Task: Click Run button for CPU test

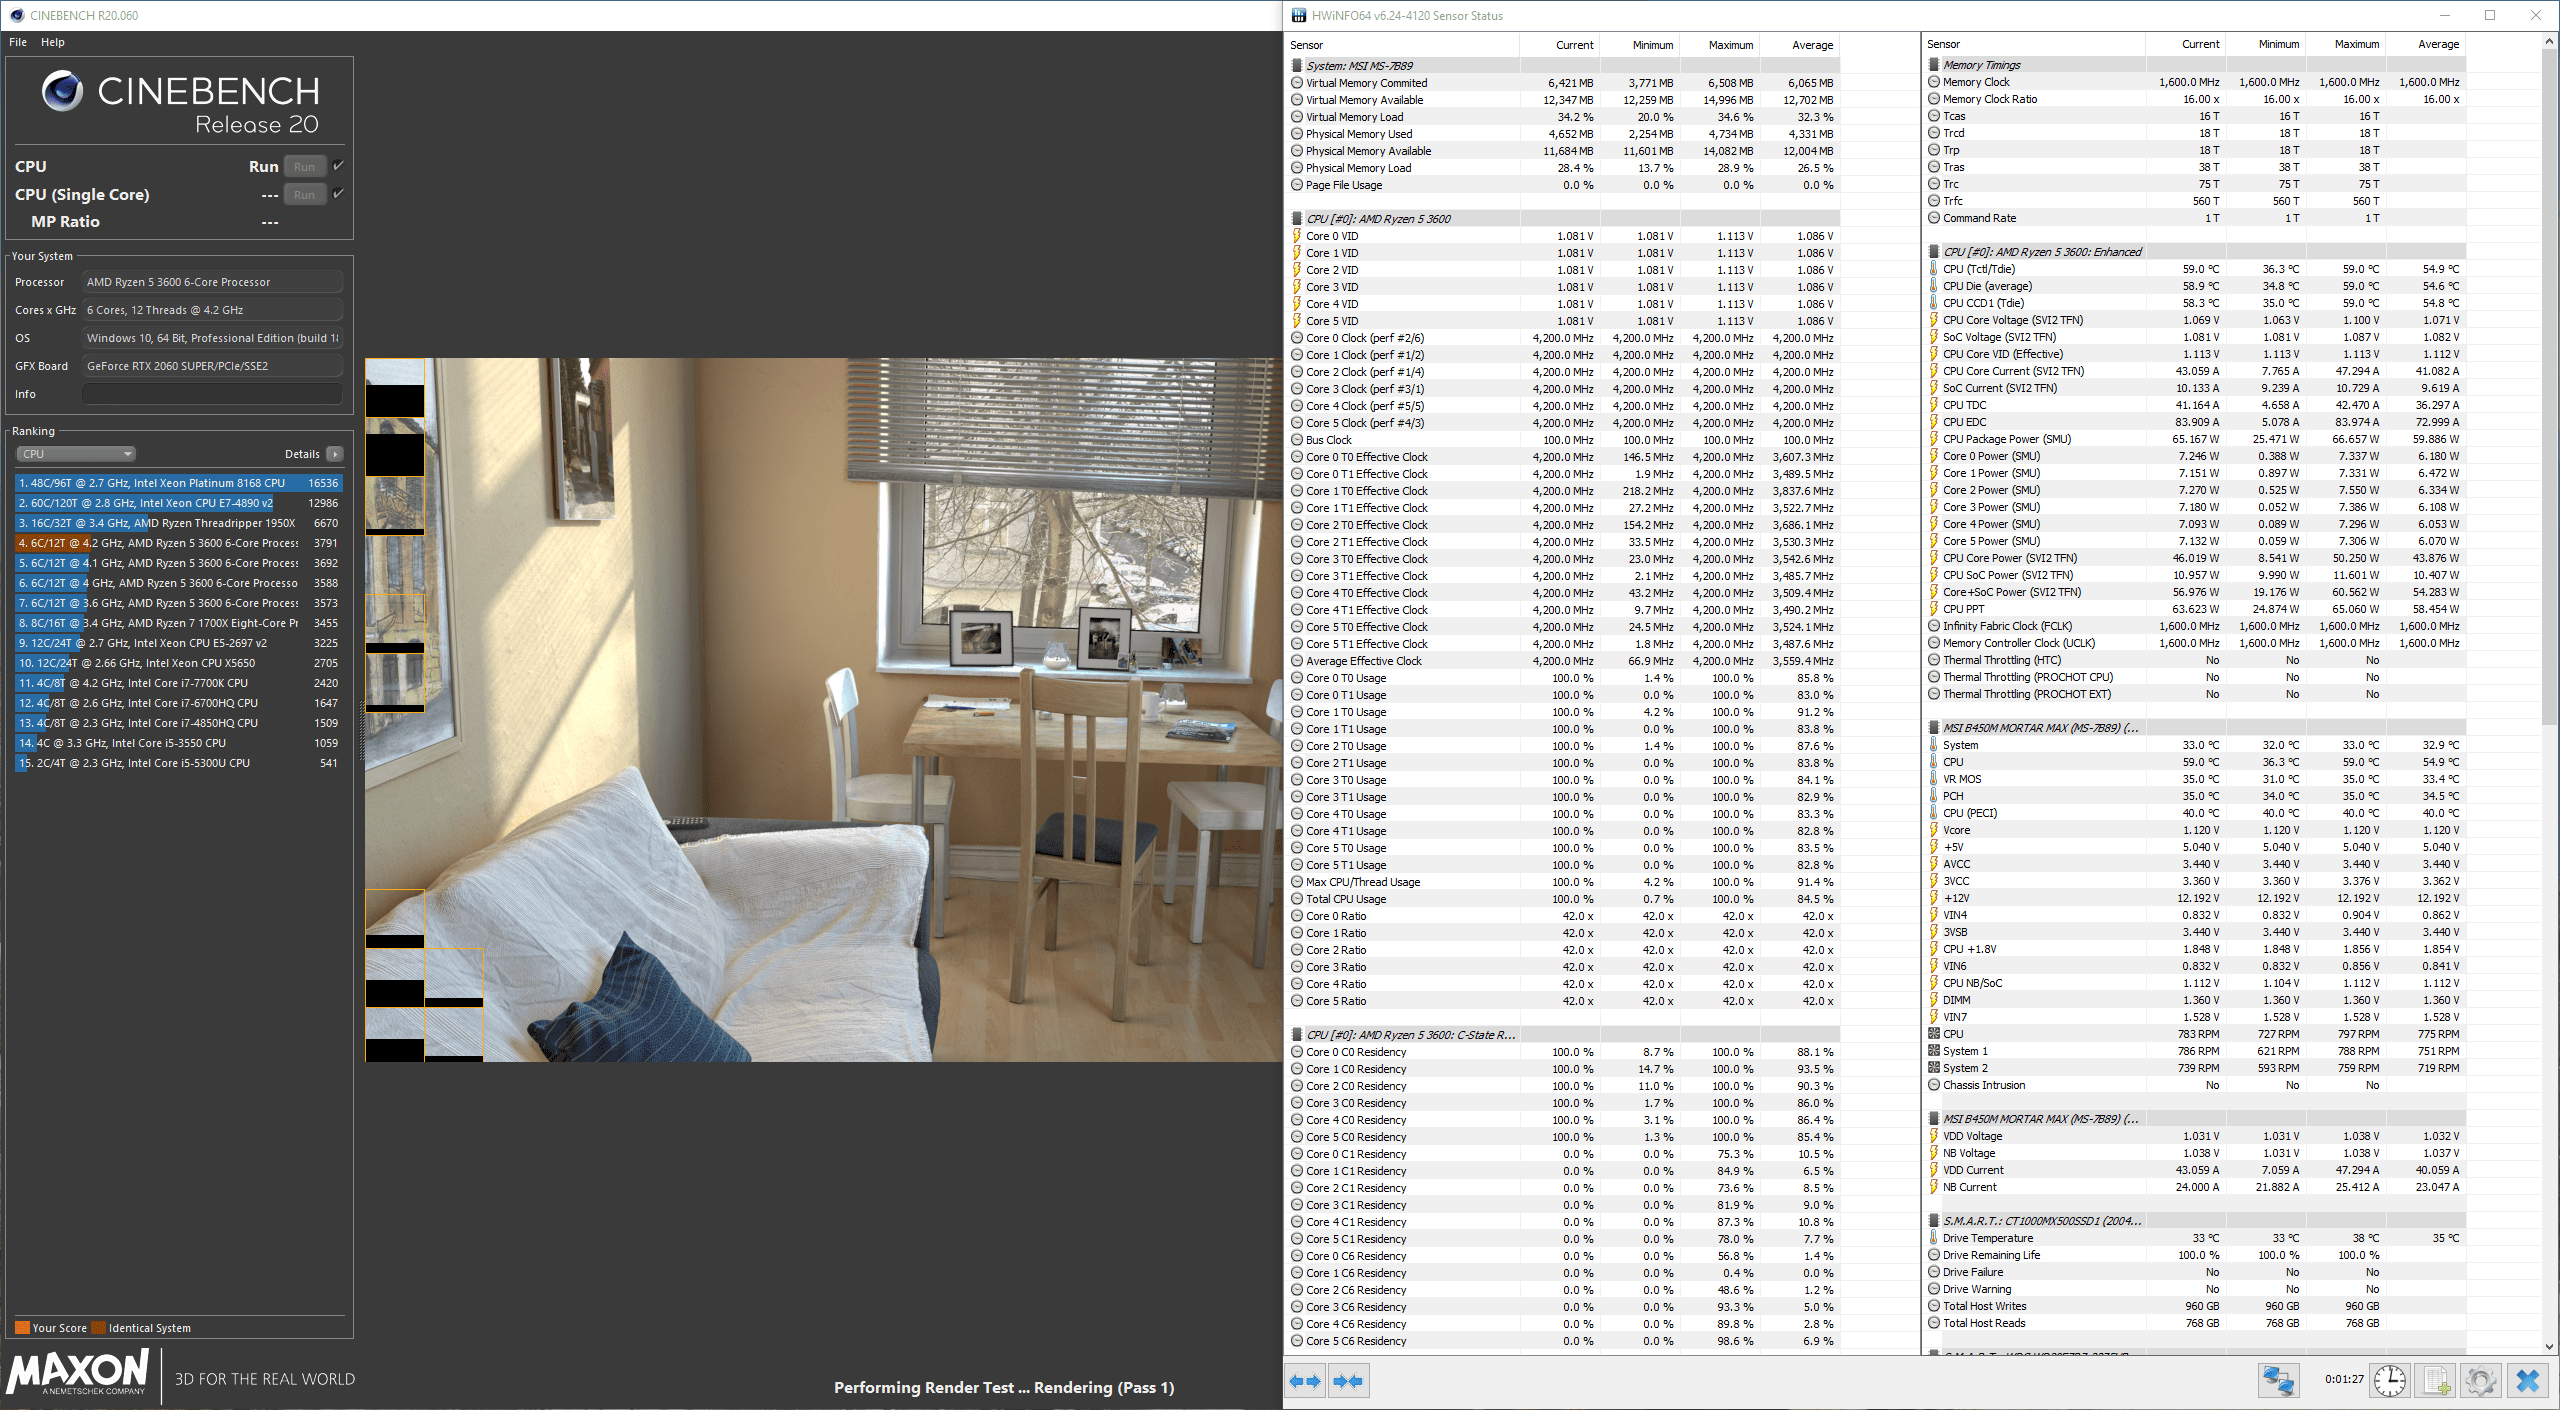Action: pyautogui.click(x=305, y=167)
